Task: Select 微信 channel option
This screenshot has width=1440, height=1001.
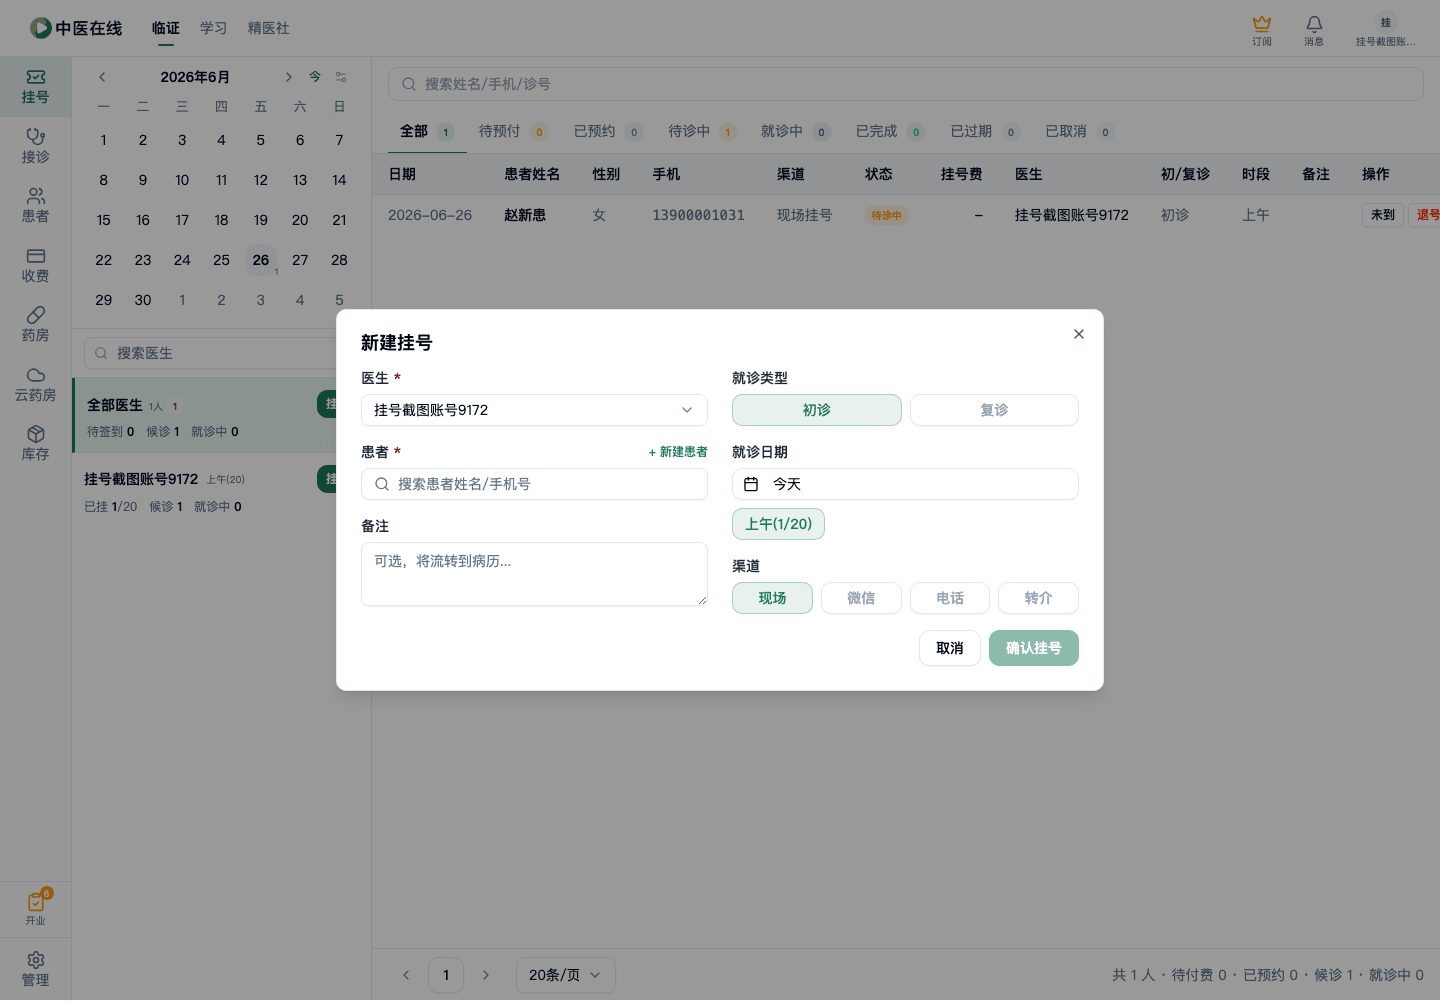Action: 861,598
